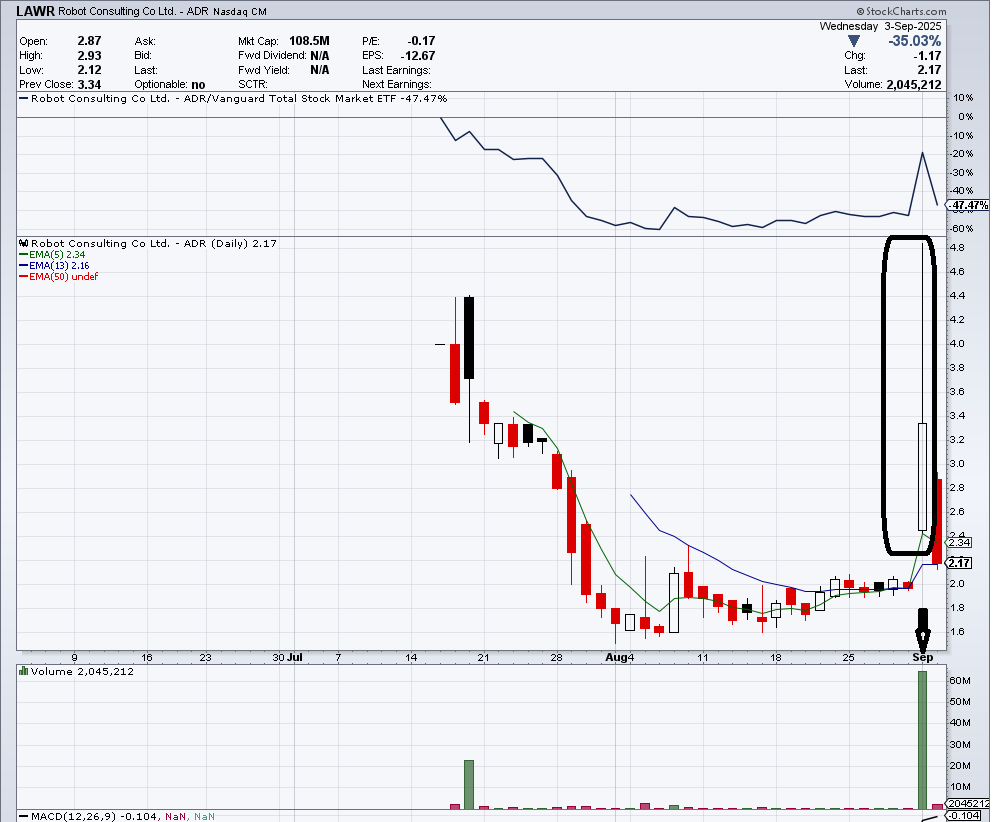Click the company name Robot Consulting Co Ltd.
Image resolution: width=1000 pixels, height=822 pixels.
pyautogui.click(x=117, y=11)
